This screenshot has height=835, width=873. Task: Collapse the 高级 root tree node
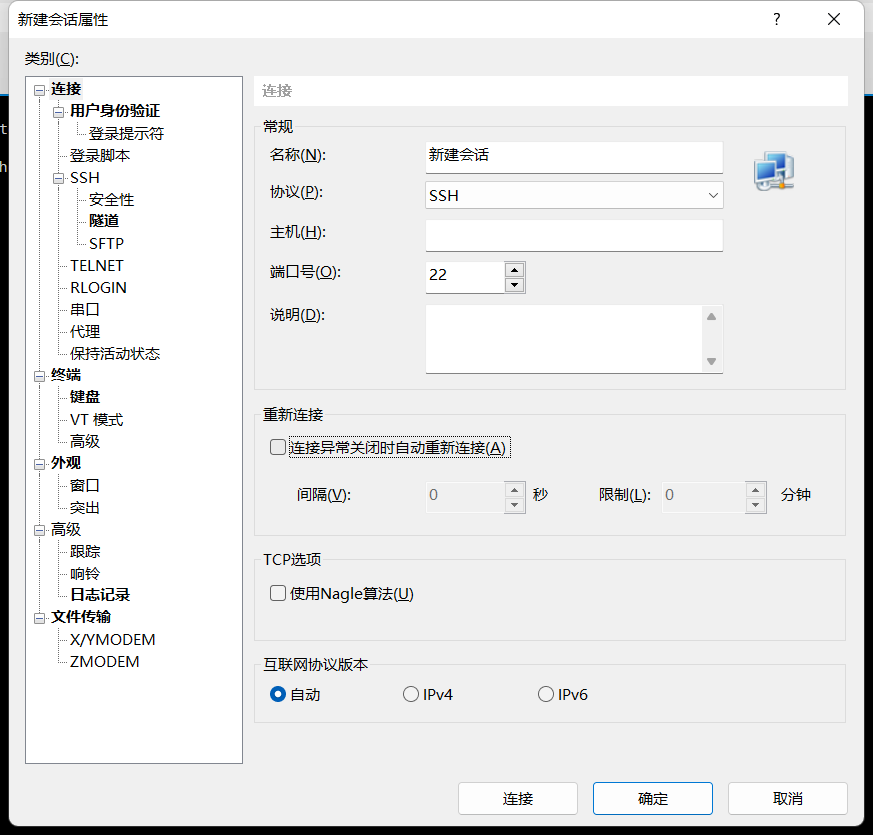click(40, 531)
